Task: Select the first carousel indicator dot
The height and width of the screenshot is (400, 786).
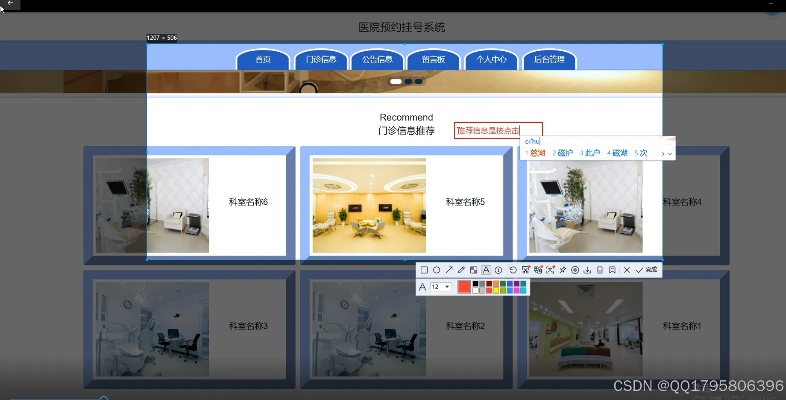Action: click(x=396, y=81)
